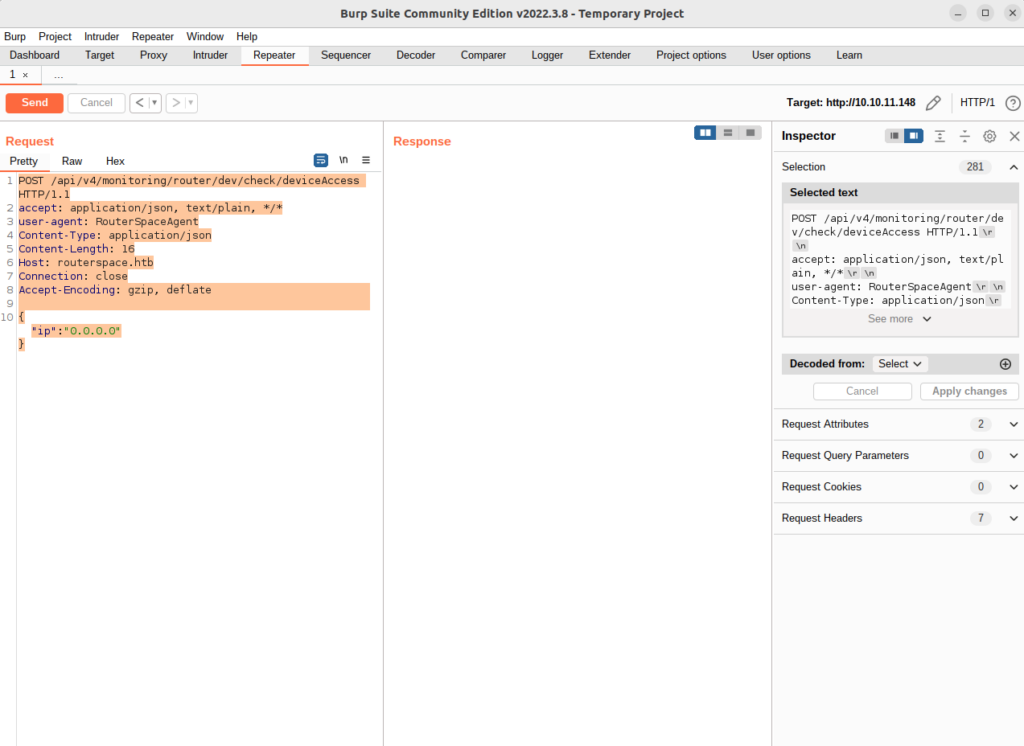
Task: Dock Inspector with left layout icon
Action: pos(894,136)
